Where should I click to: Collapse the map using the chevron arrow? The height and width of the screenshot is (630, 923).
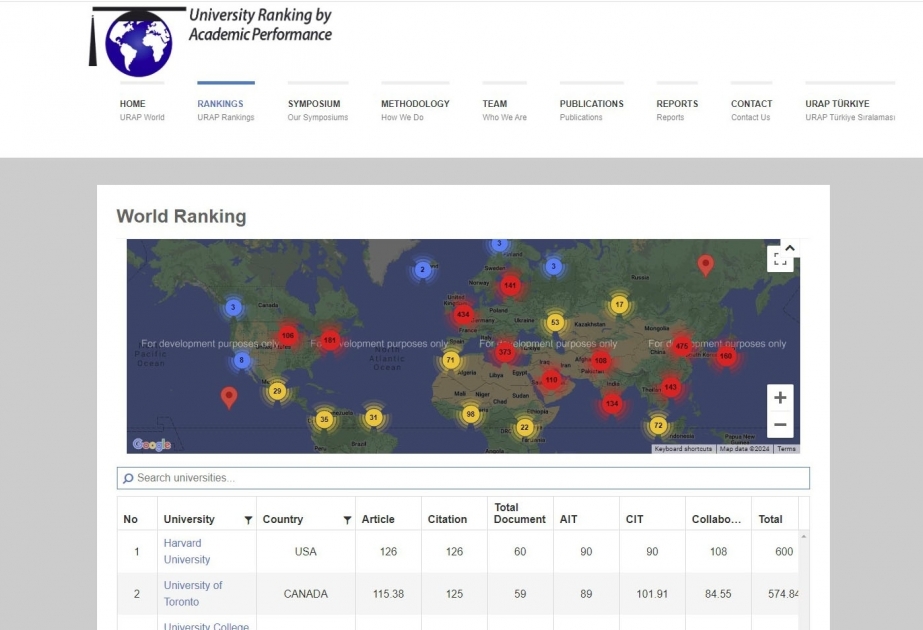(x=790, y=248)
